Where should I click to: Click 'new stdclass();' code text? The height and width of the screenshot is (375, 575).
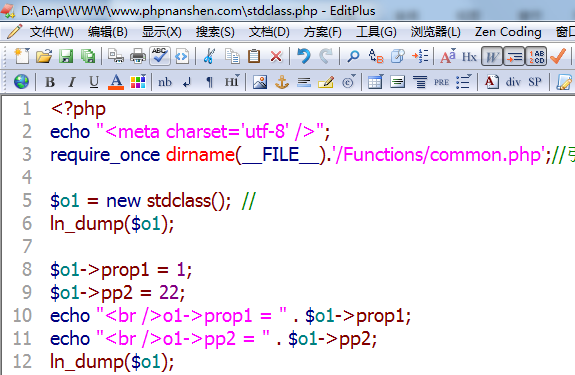169,201
